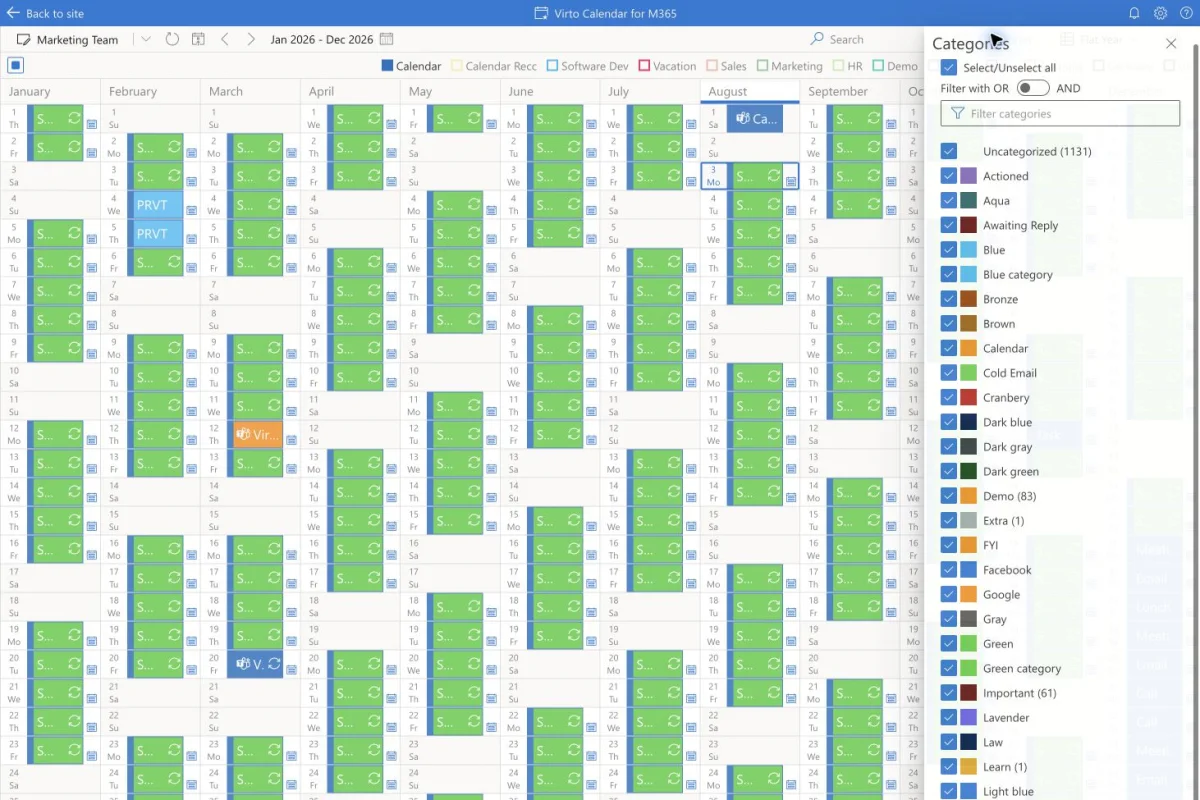Click the Virto Calendar for M365 title icon
1200x800 pixels.
541,13
